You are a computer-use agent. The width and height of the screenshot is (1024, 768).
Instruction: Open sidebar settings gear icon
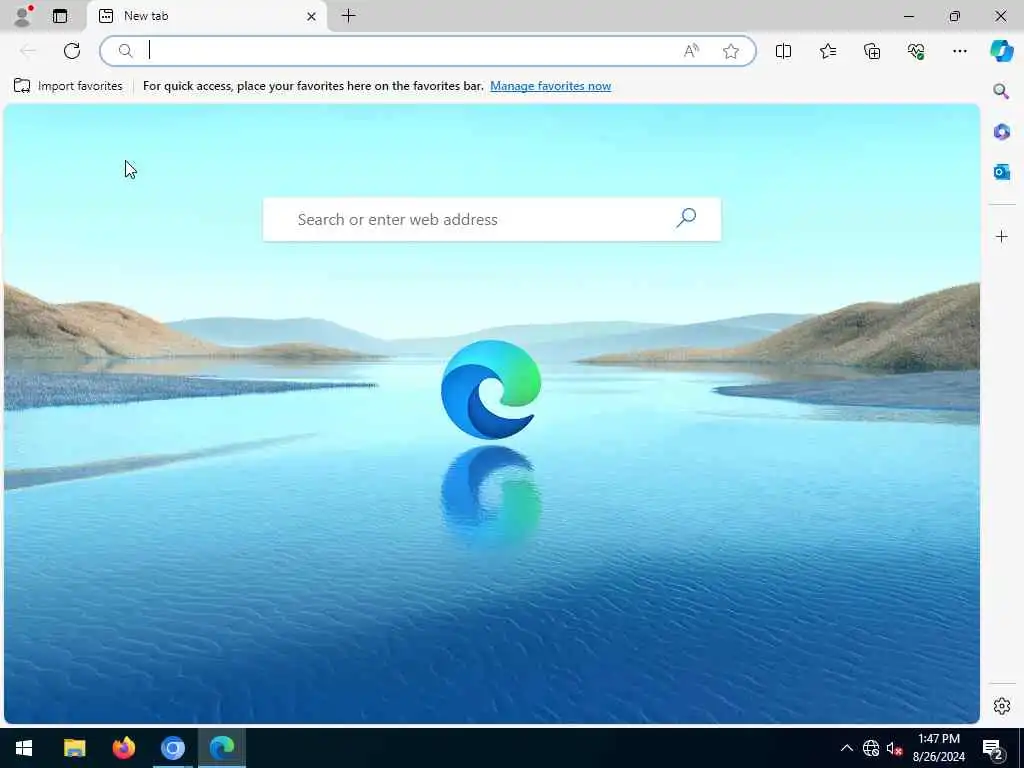[x=1002, y=706]
